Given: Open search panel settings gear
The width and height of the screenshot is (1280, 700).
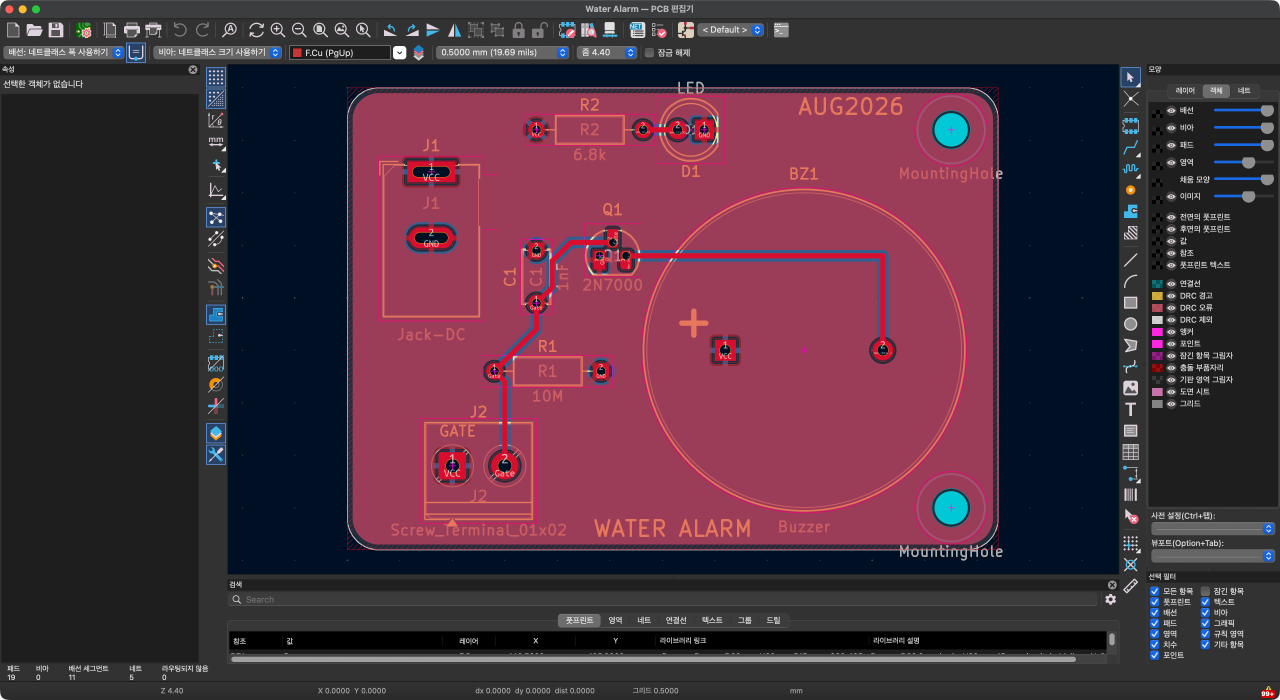Looking at the screenshot, I should tap(1110, 600).
